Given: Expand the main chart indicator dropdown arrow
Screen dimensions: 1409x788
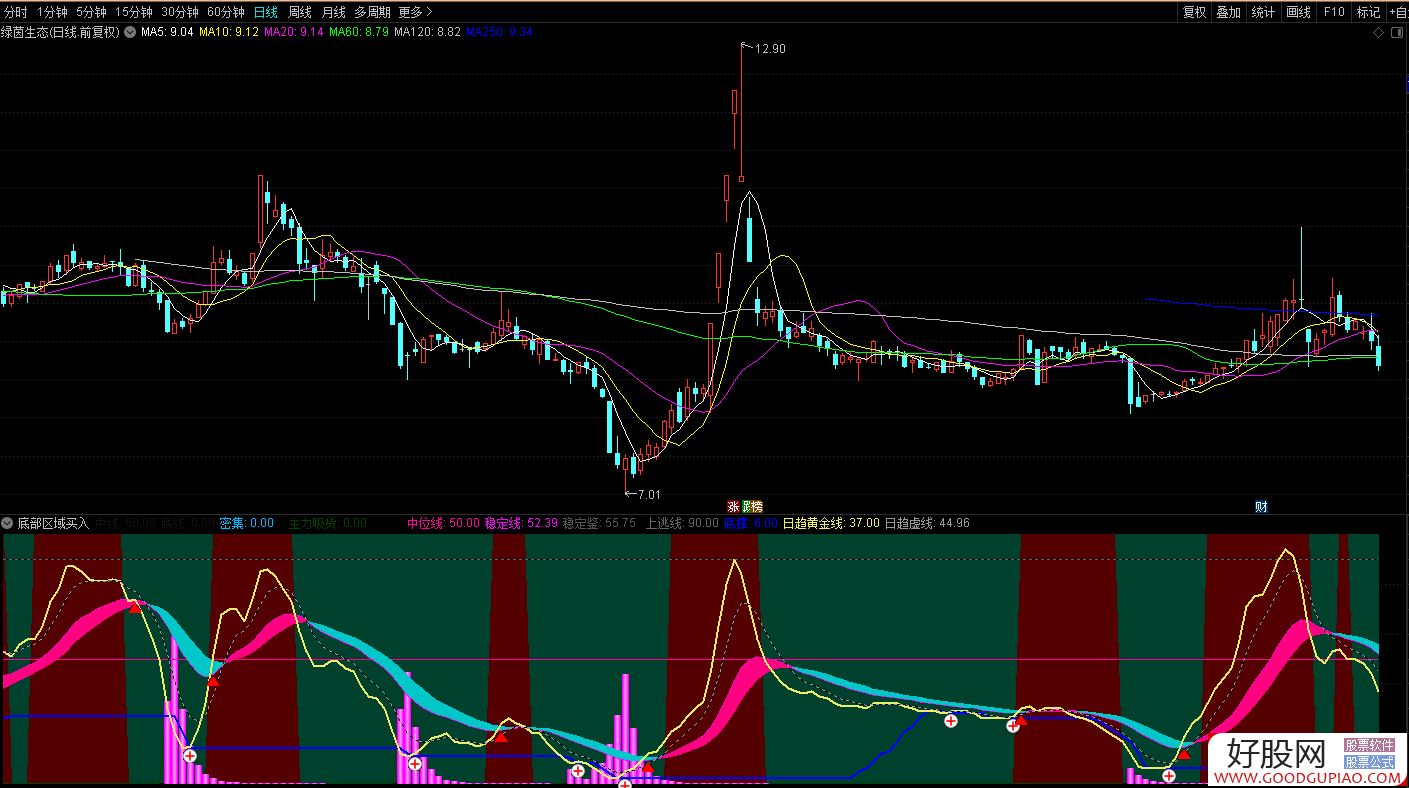Looking at the screenshot, I should coord(129,32).
